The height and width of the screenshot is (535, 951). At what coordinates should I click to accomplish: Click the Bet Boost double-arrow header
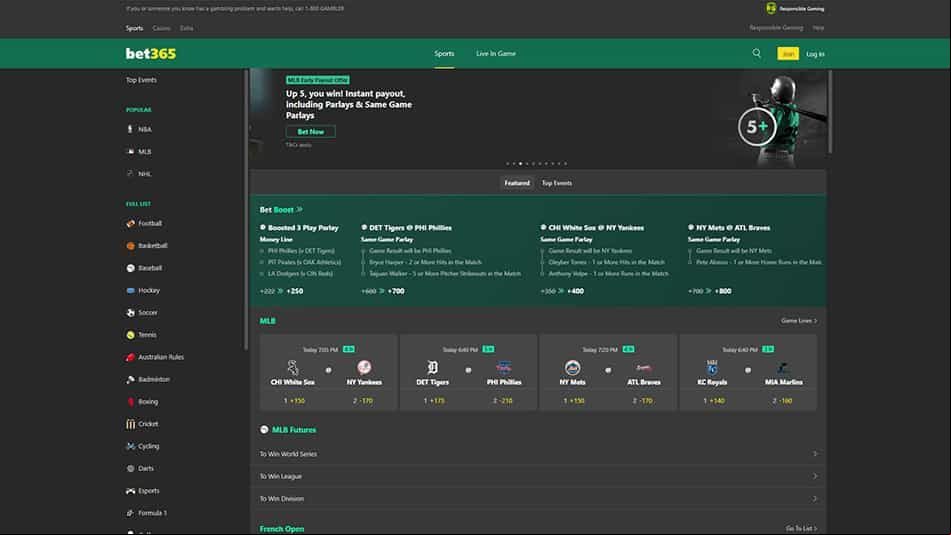pos(281,210)
